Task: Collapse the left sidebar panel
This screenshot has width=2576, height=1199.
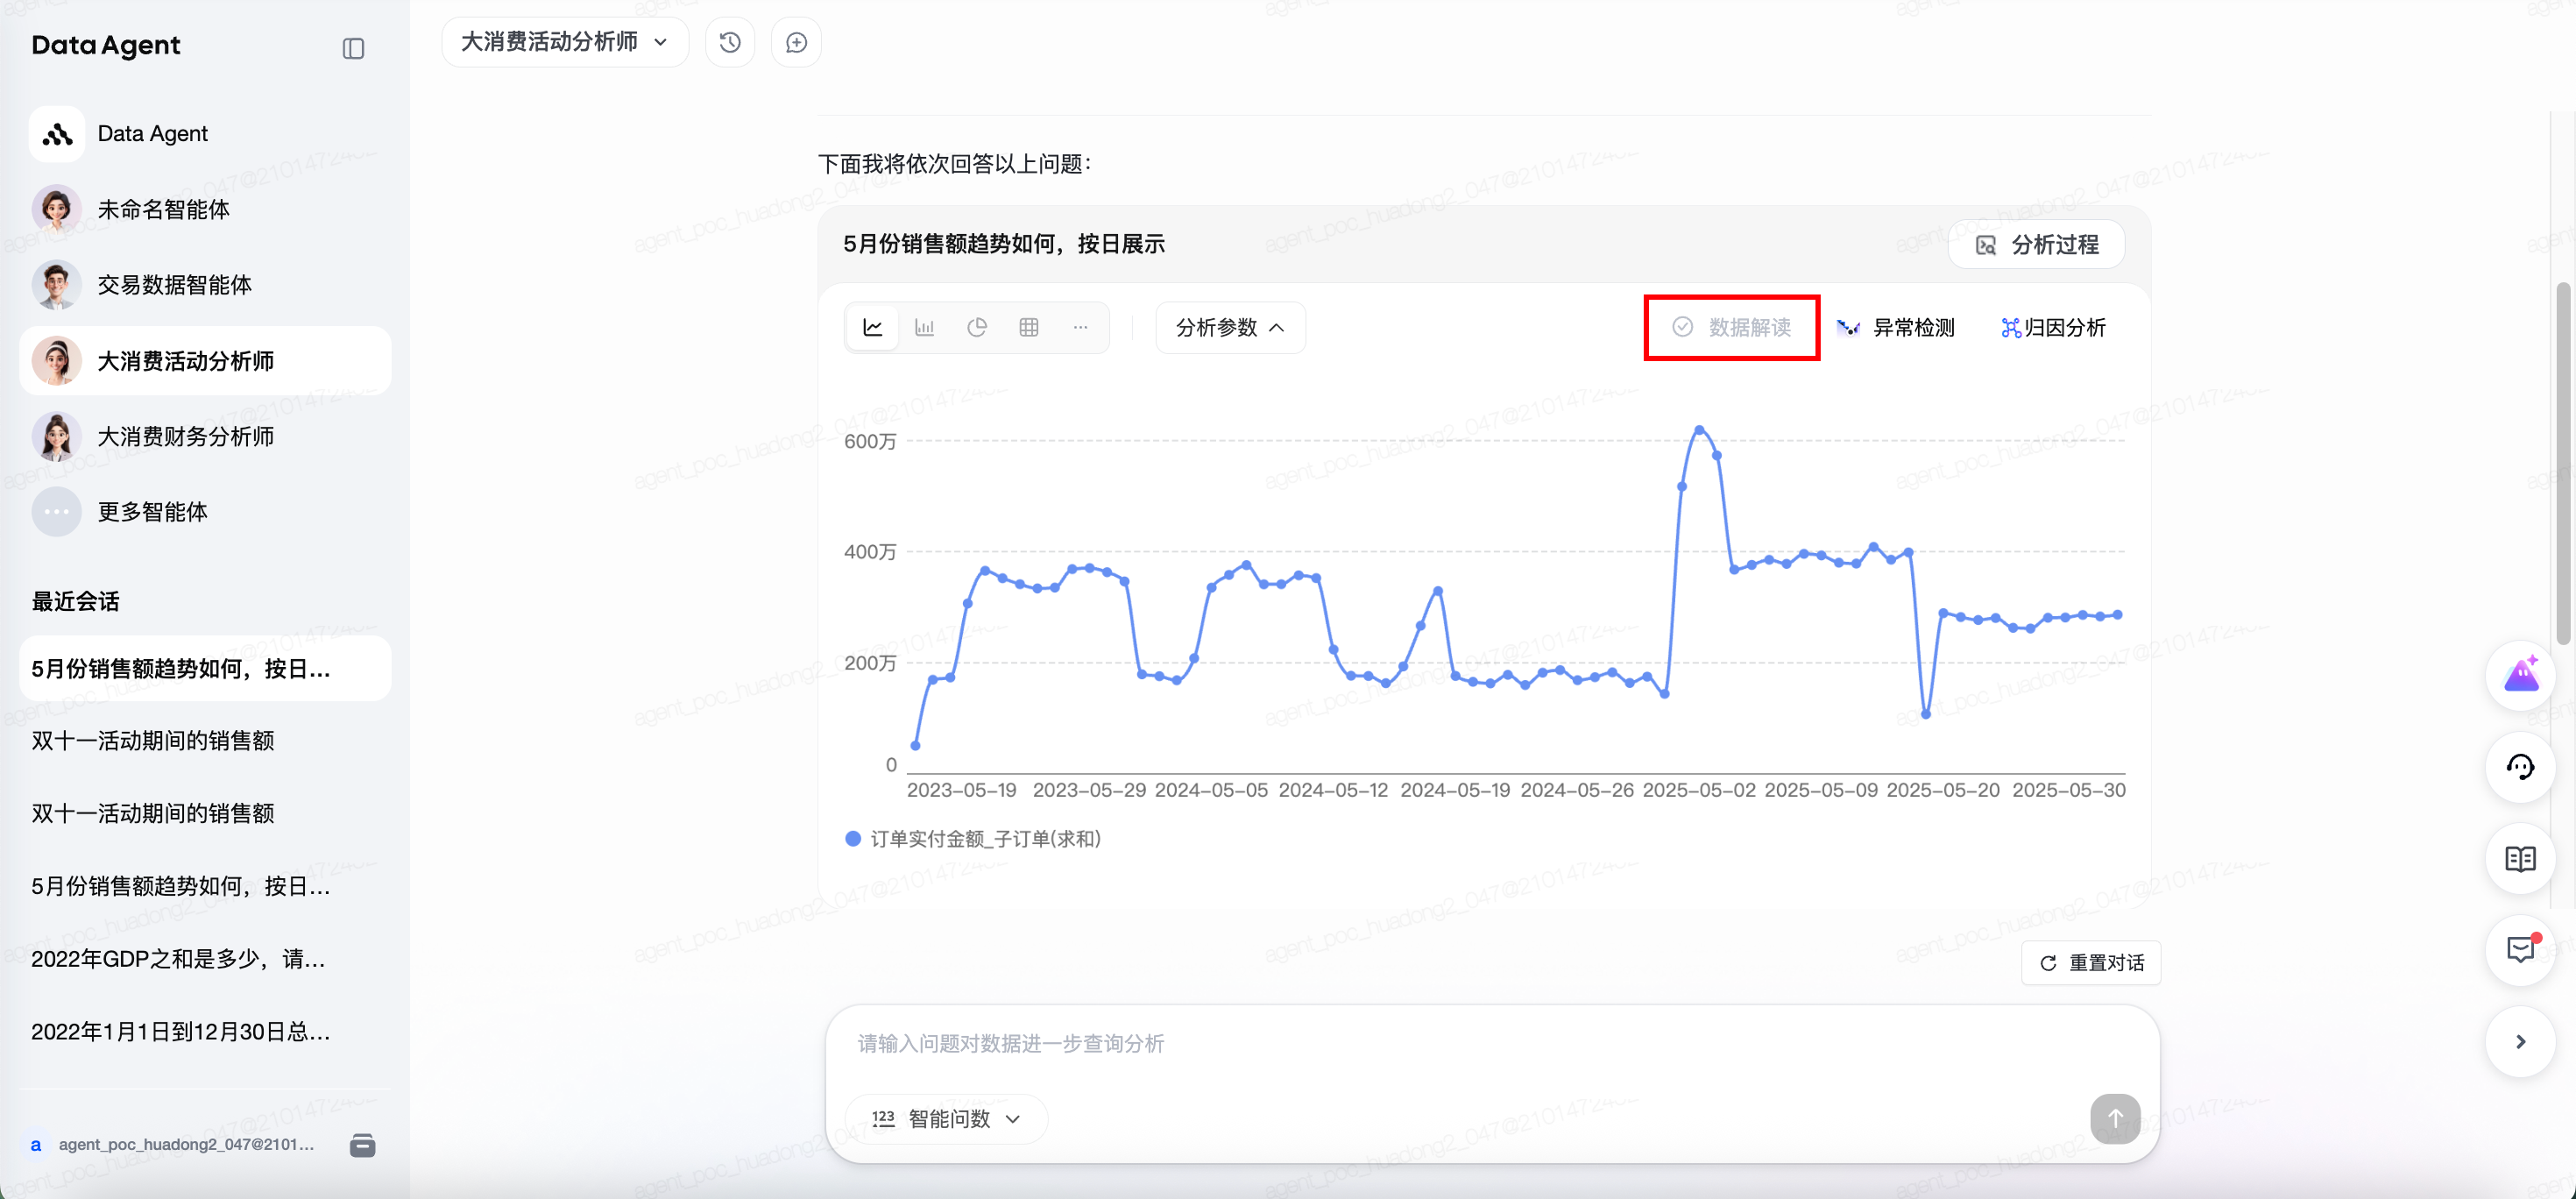Action: pos(353,48)
